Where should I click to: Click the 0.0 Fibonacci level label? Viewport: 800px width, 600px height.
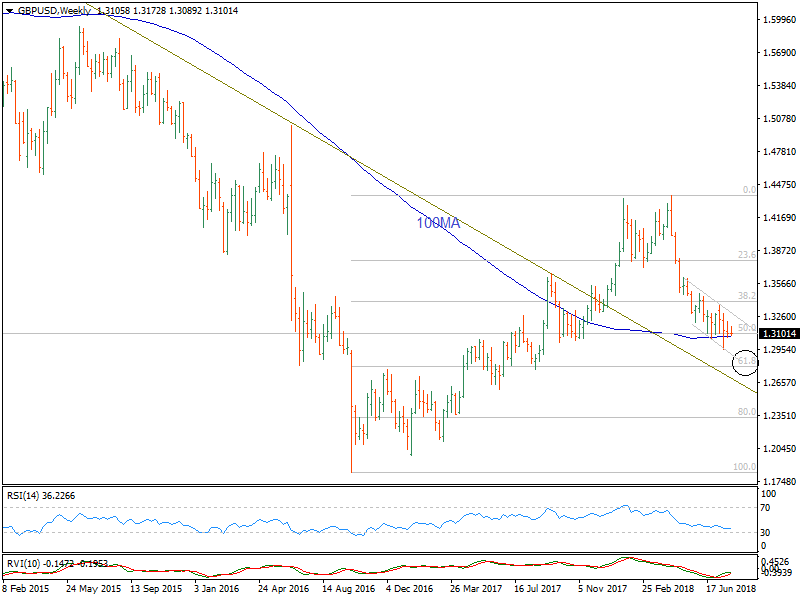749,190
